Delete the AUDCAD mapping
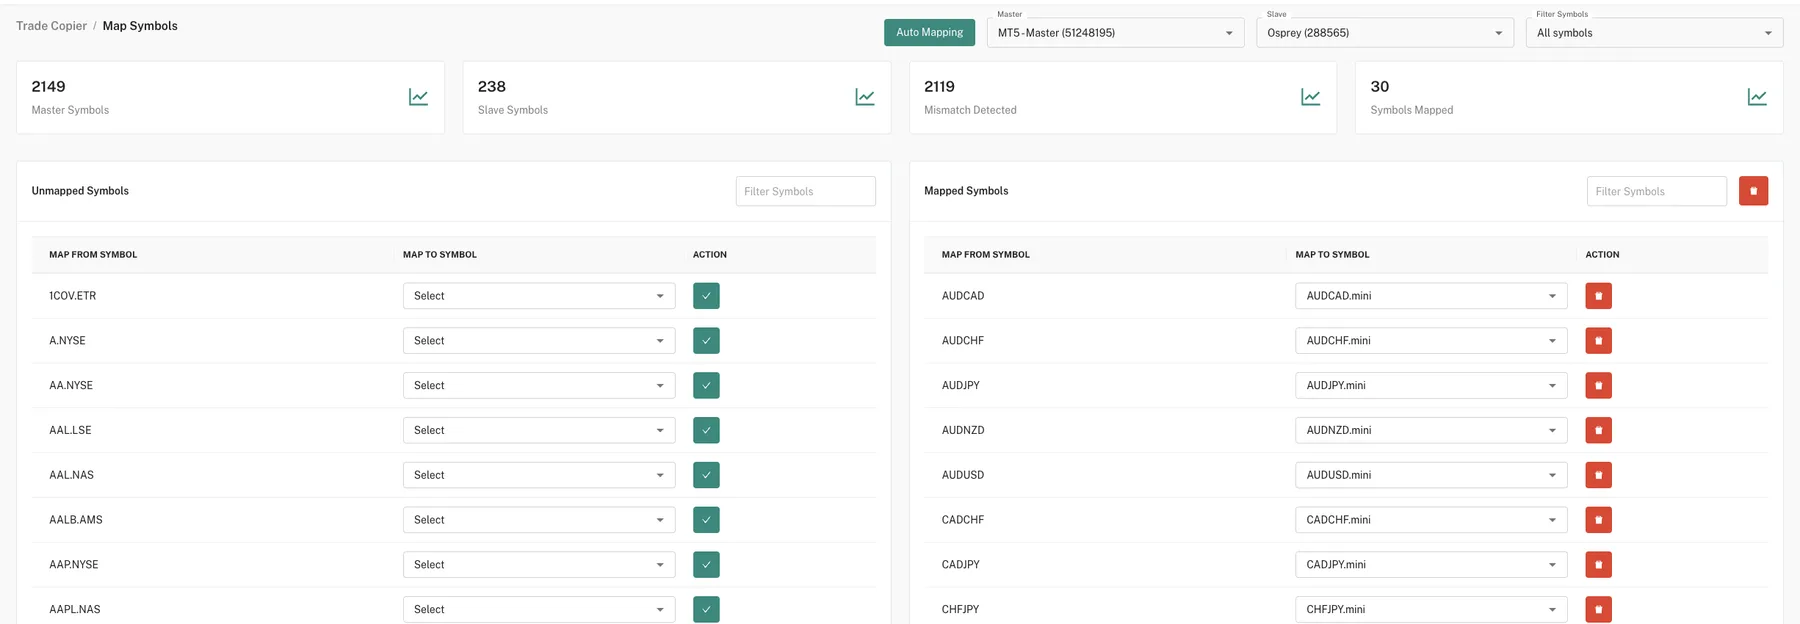The height and width of the screenshot is (624, 1800). click(1598, 296)
